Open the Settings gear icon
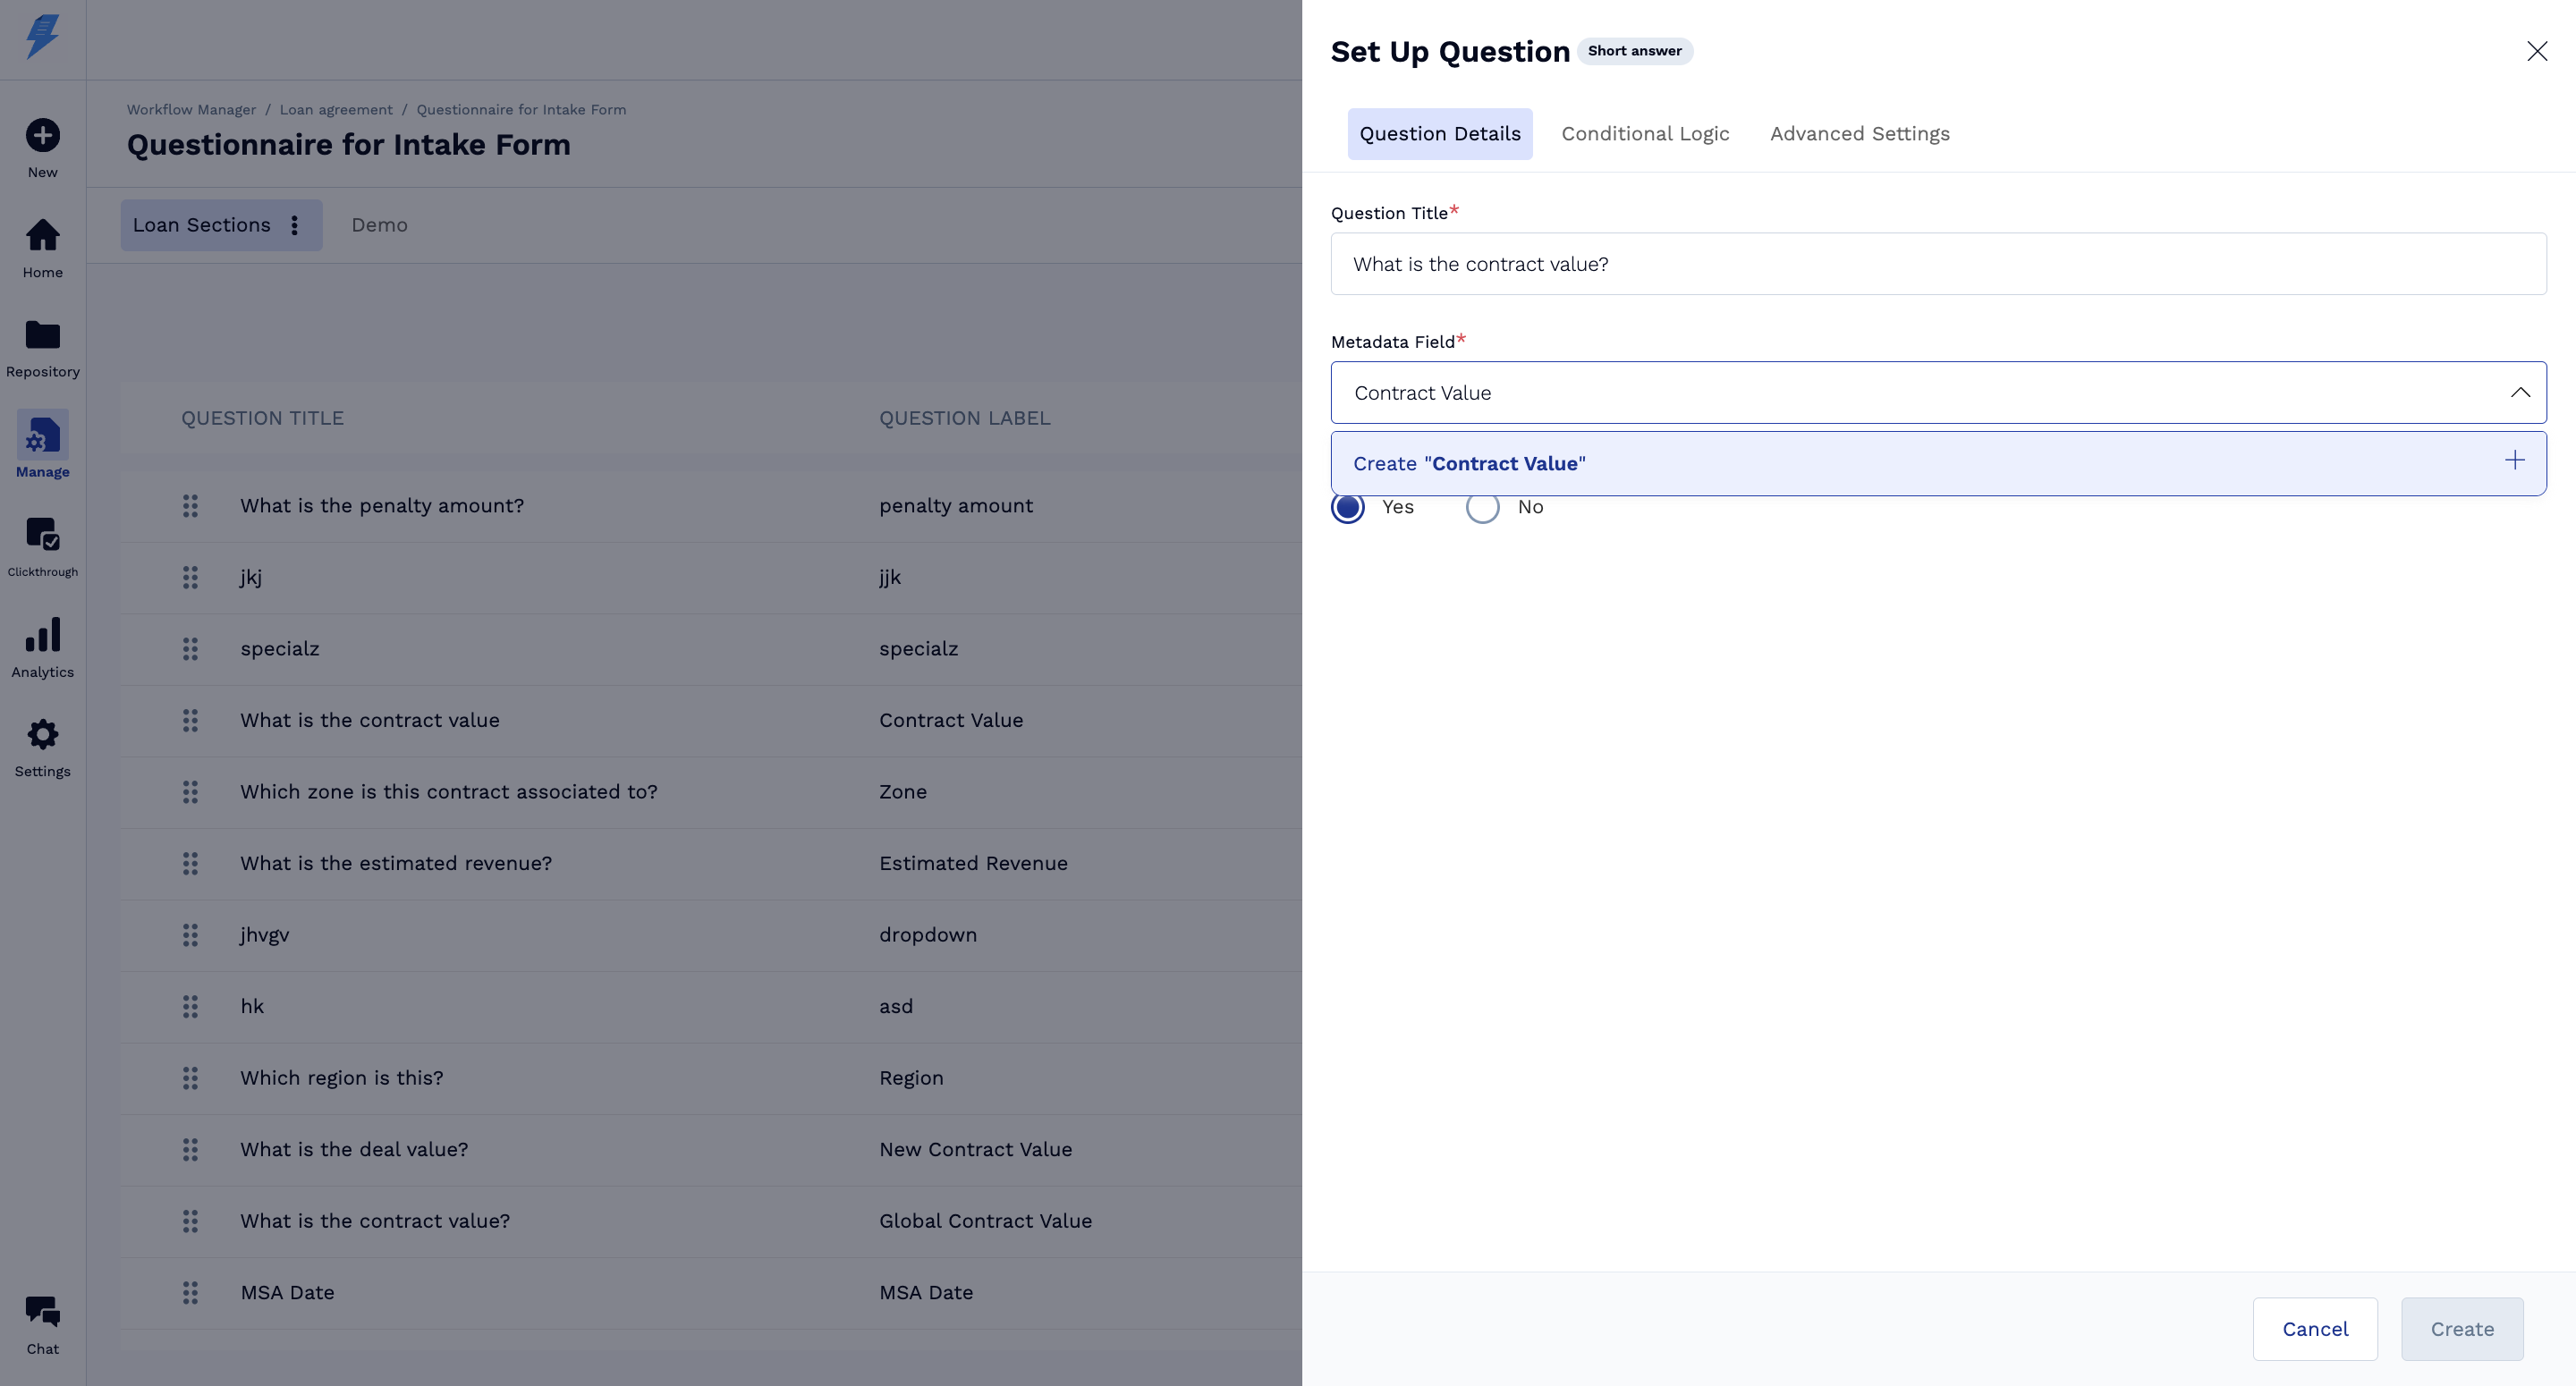 (x=42, y=735)
